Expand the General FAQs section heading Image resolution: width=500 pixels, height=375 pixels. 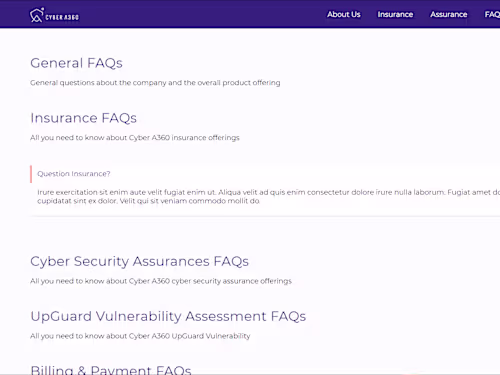(76, 63)
